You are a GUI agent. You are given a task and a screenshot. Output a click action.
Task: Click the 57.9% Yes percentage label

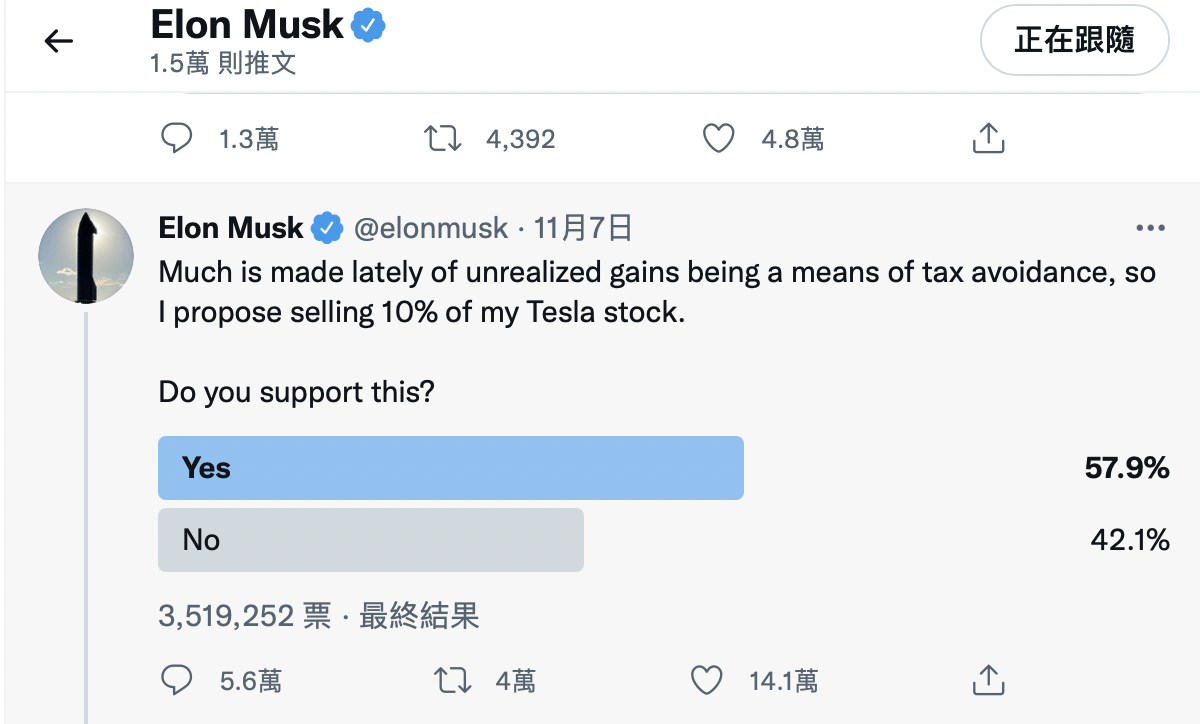1127,468
